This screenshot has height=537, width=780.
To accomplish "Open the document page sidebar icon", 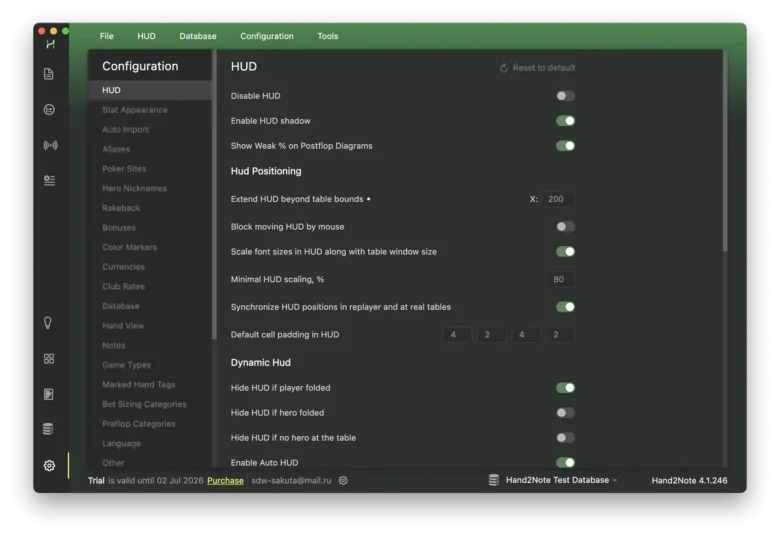I will click(x=49, y=74).
